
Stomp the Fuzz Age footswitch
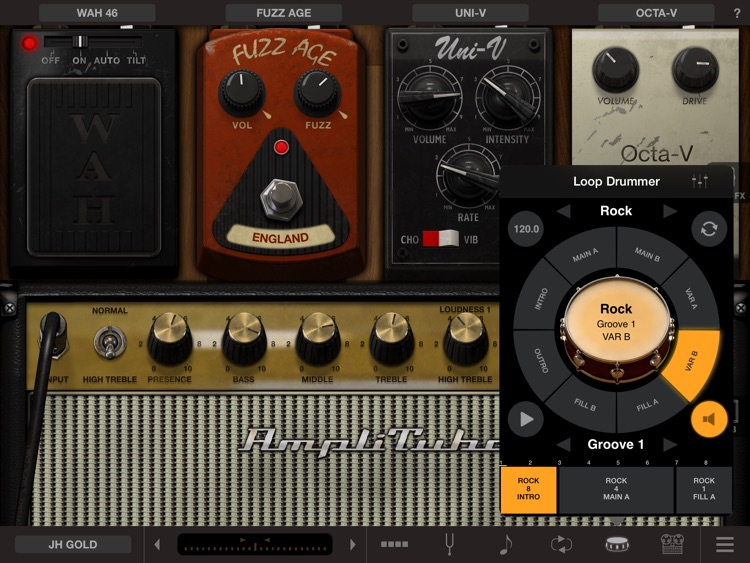pos(281,199)
